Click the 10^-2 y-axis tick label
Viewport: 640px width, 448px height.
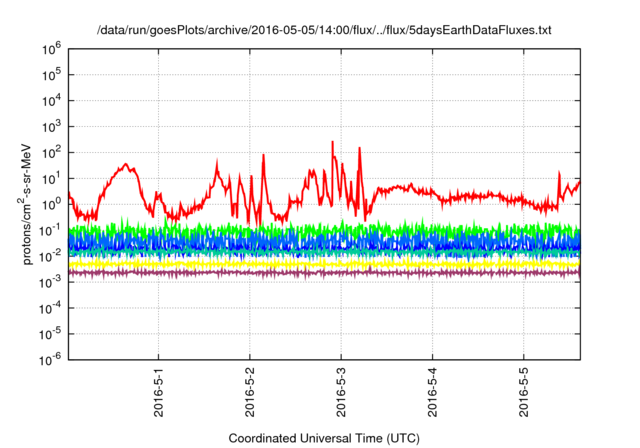[x=51, y=256]
